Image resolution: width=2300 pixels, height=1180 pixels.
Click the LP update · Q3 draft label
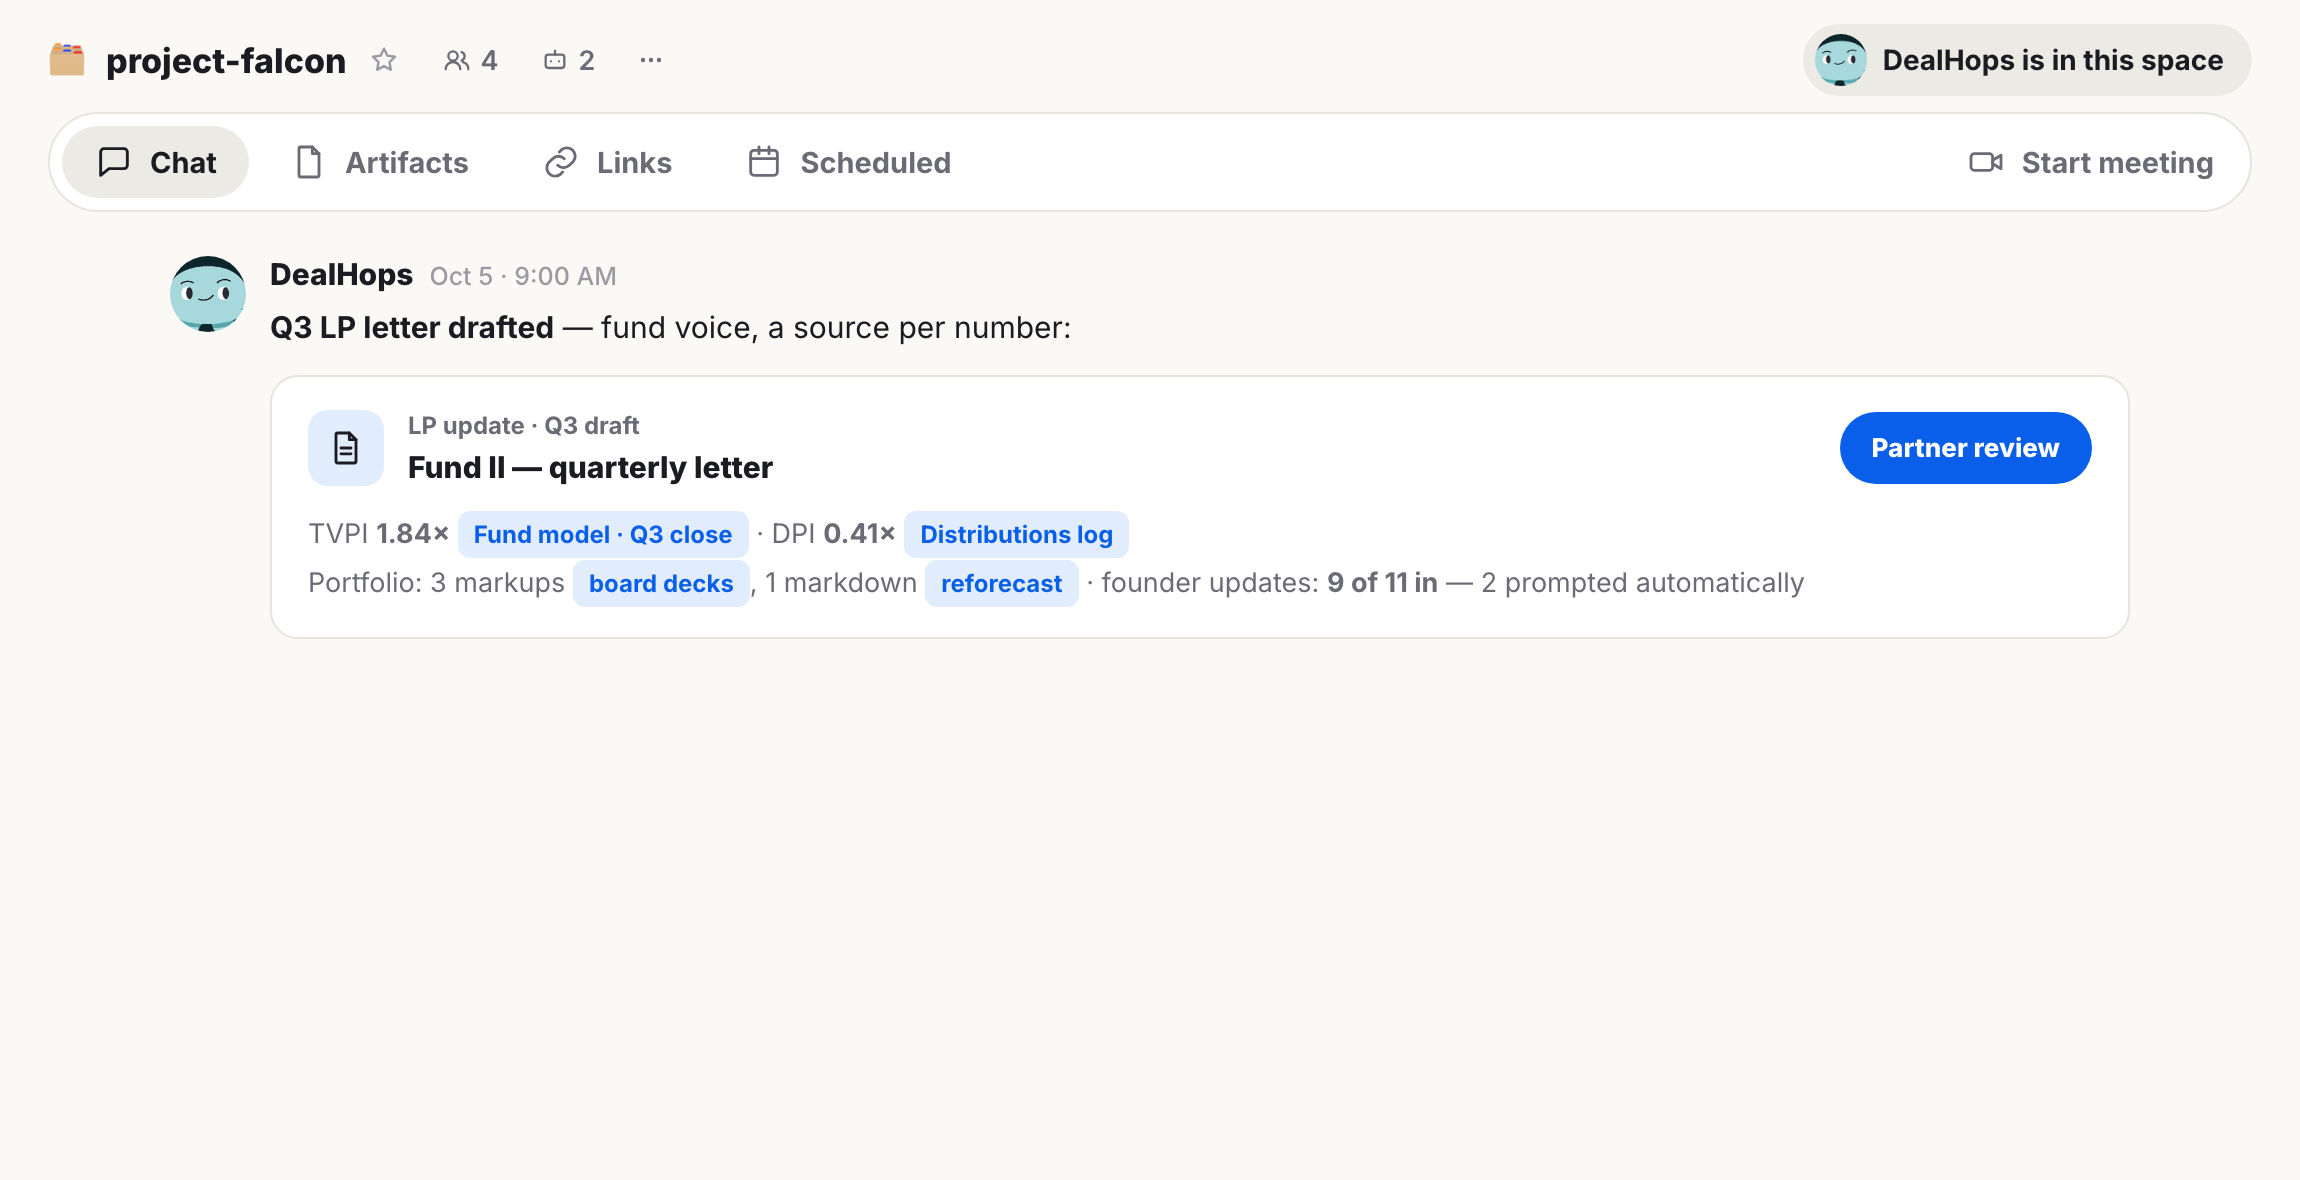click(x=523, y=426)
